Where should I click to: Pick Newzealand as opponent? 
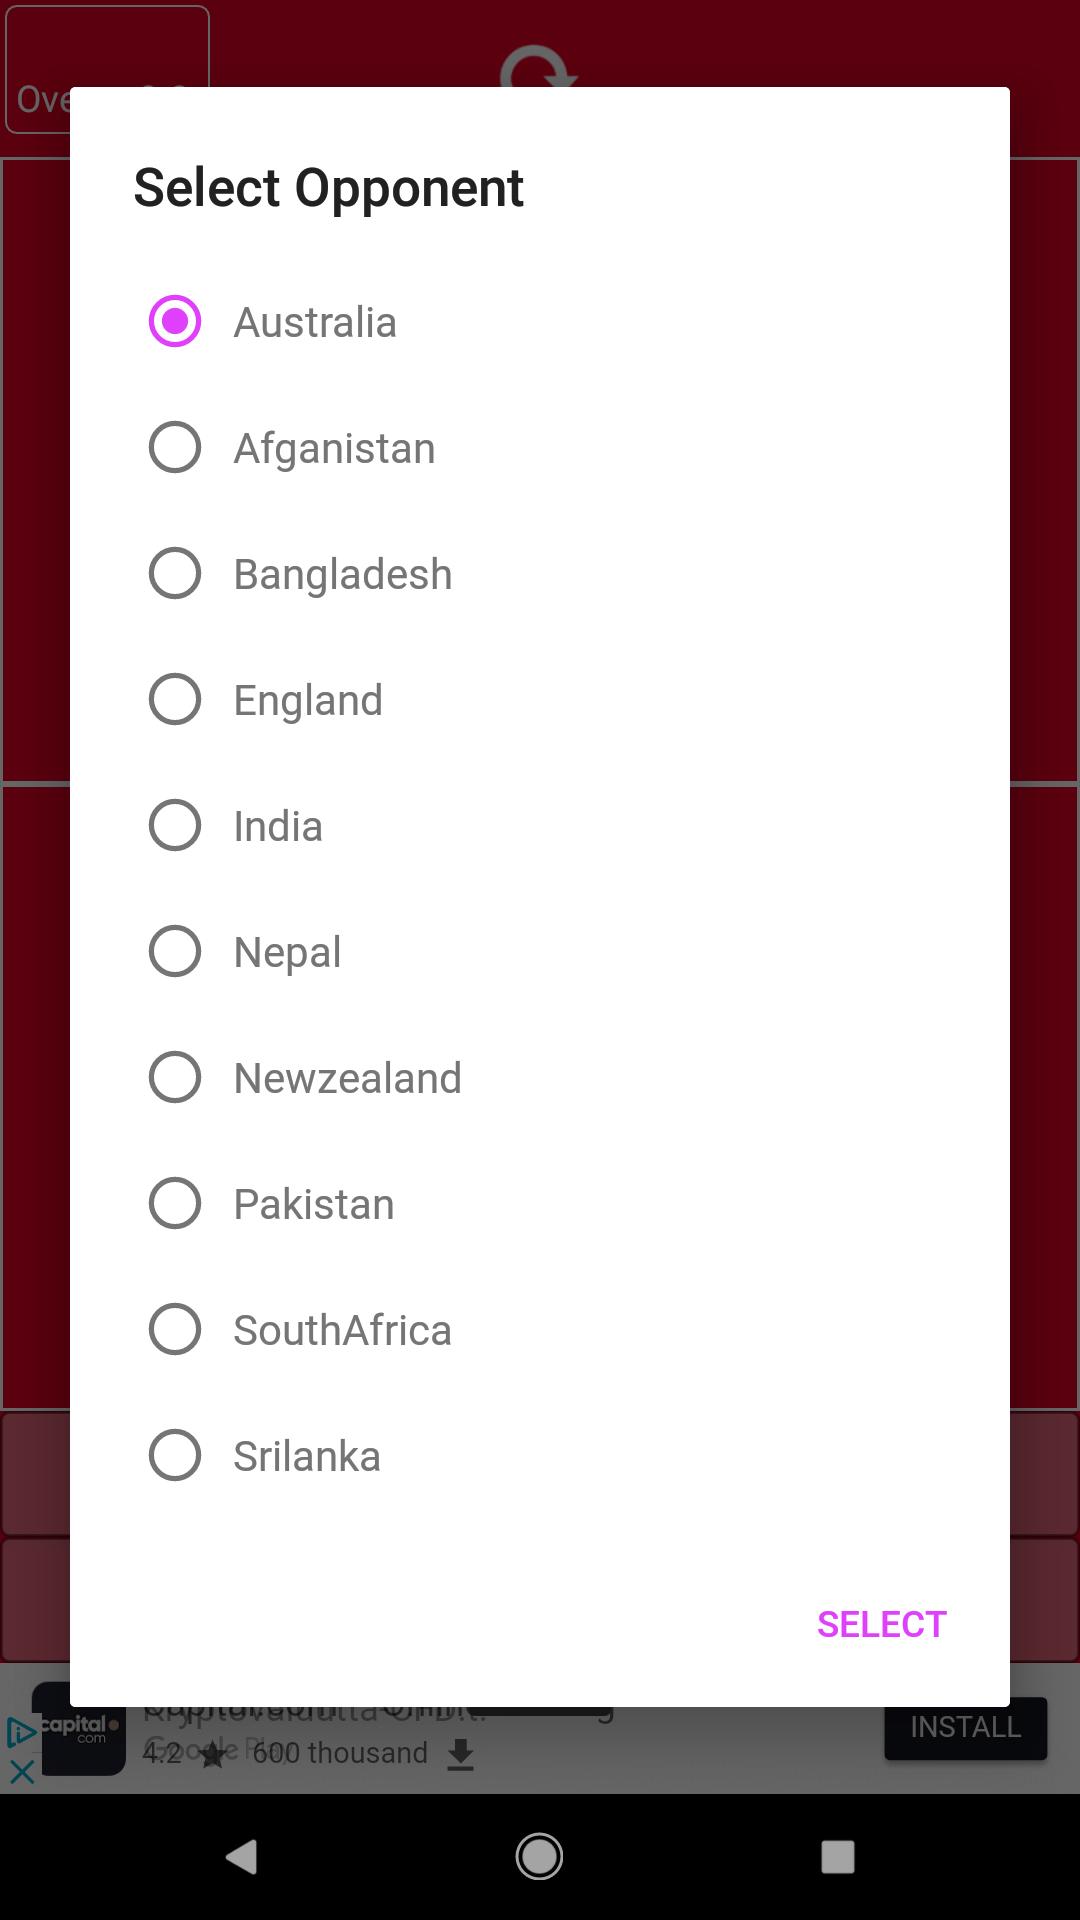point(175,1077)
